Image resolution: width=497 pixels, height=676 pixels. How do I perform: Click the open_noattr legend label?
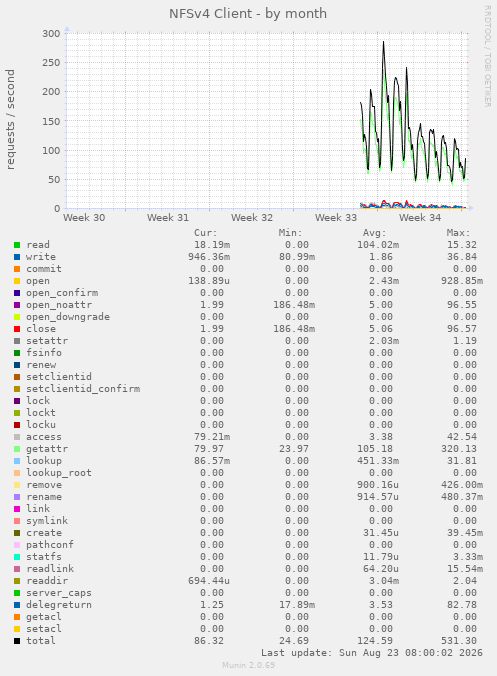coord(59,305)
